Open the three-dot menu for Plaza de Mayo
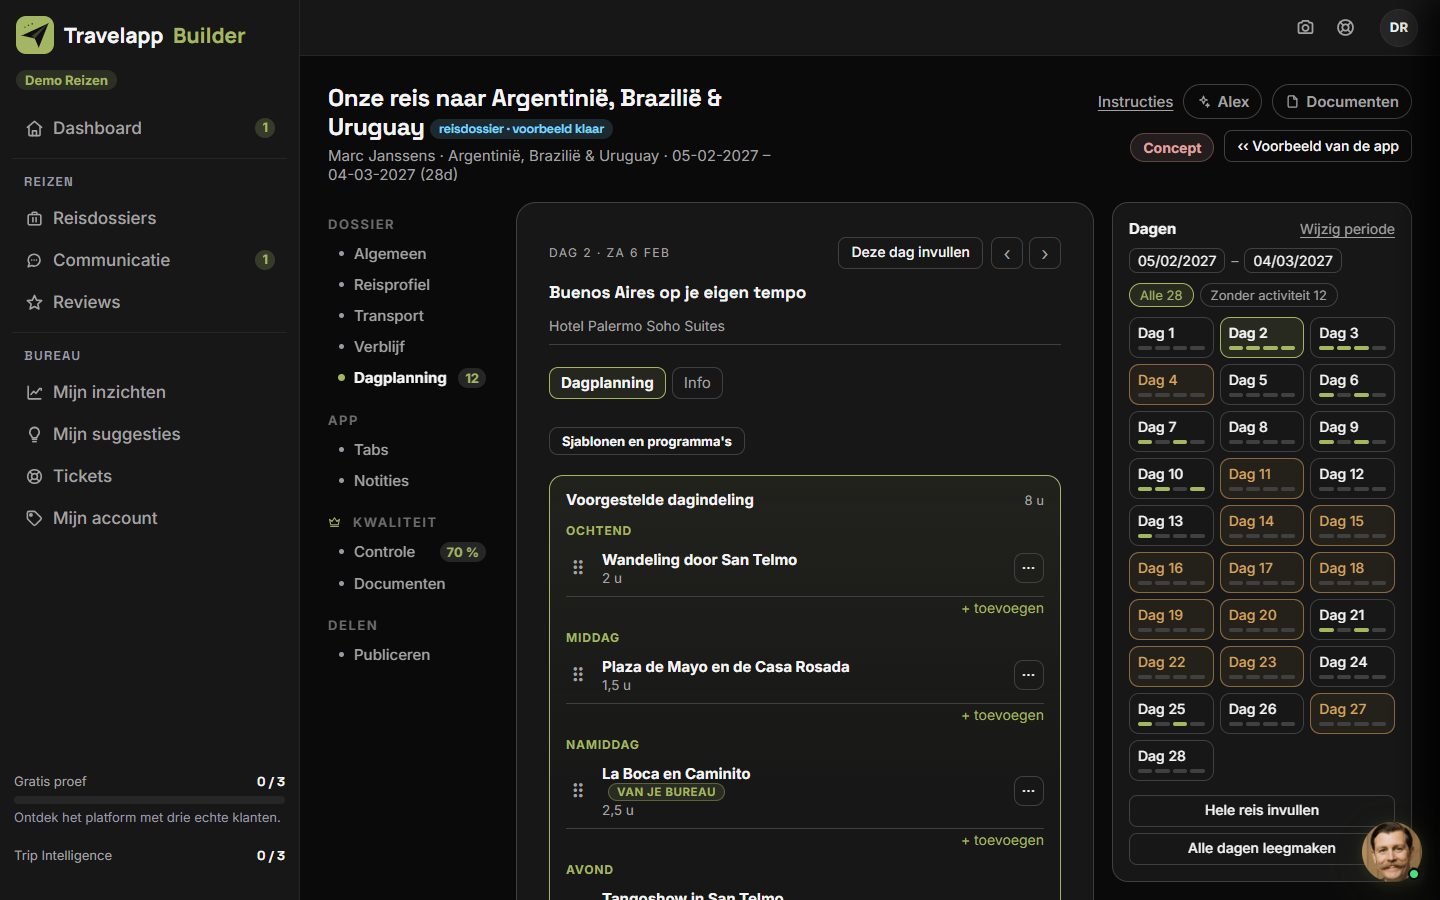 1028,675
